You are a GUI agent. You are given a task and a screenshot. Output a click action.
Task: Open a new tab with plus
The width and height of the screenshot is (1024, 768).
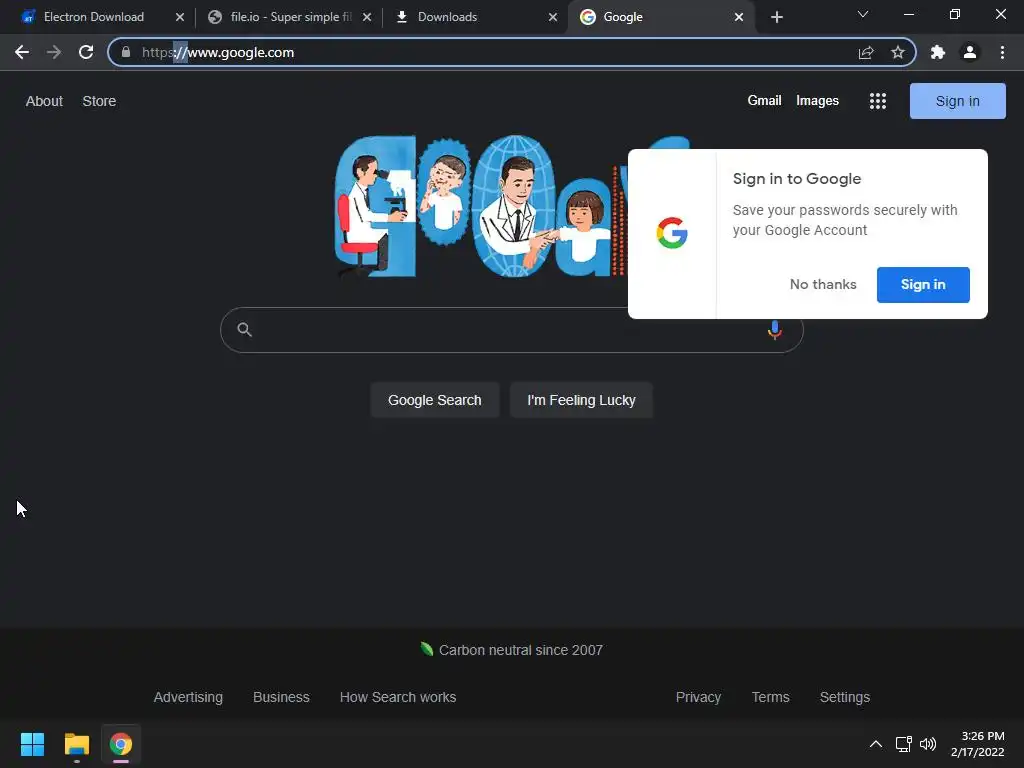coord(776,17)
